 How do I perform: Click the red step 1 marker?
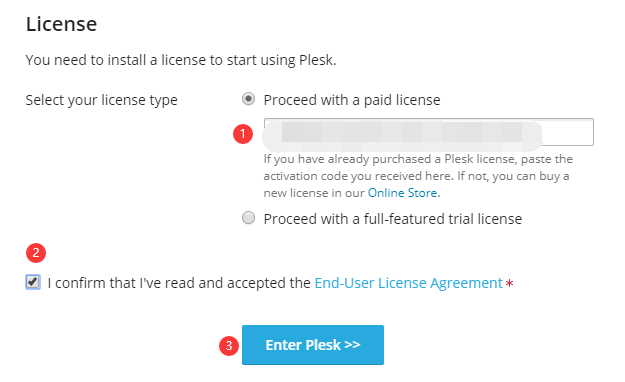click(x=243, y=134)
